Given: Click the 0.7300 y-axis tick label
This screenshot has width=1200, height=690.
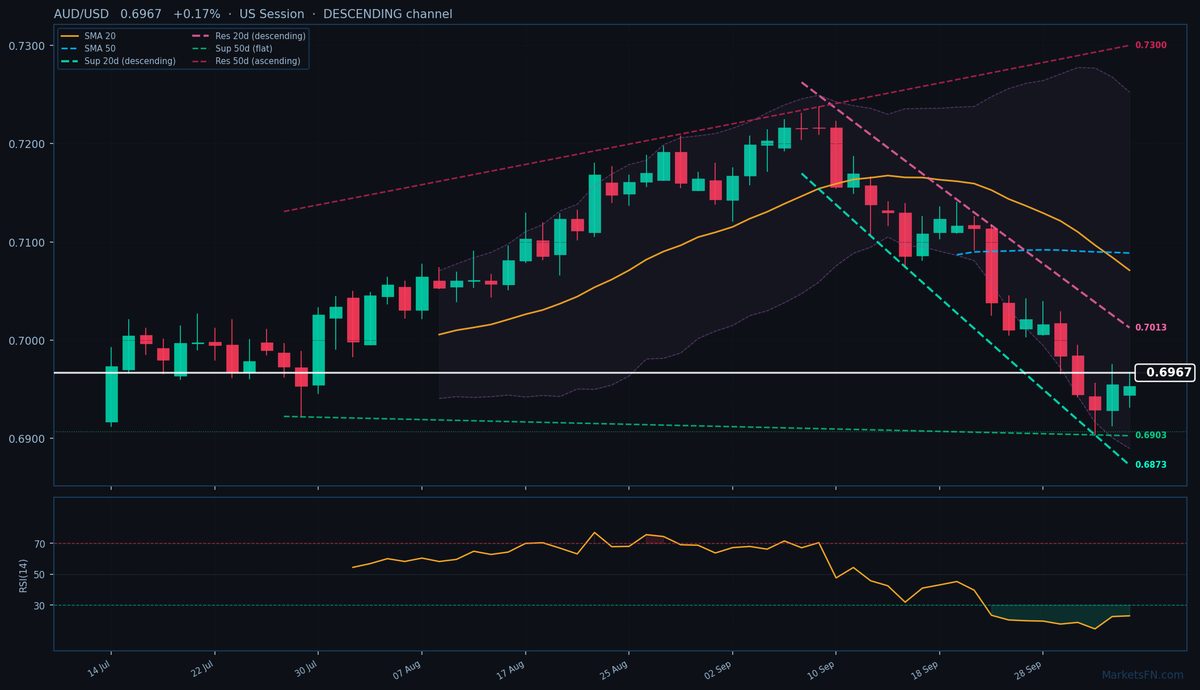Looking at the screenshot, I should (26, 46).
